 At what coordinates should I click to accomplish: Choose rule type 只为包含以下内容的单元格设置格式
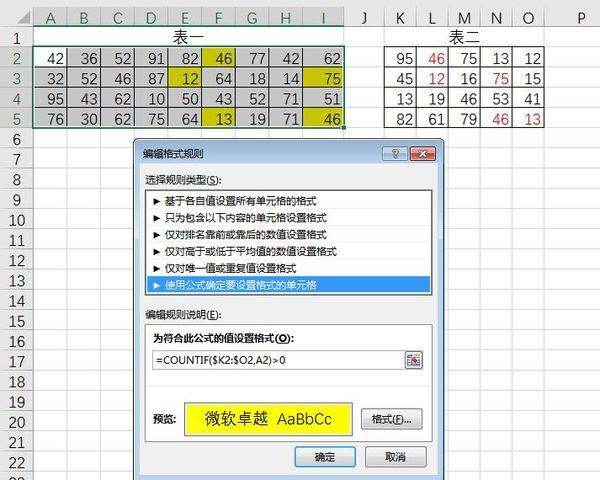pos(238,218)
